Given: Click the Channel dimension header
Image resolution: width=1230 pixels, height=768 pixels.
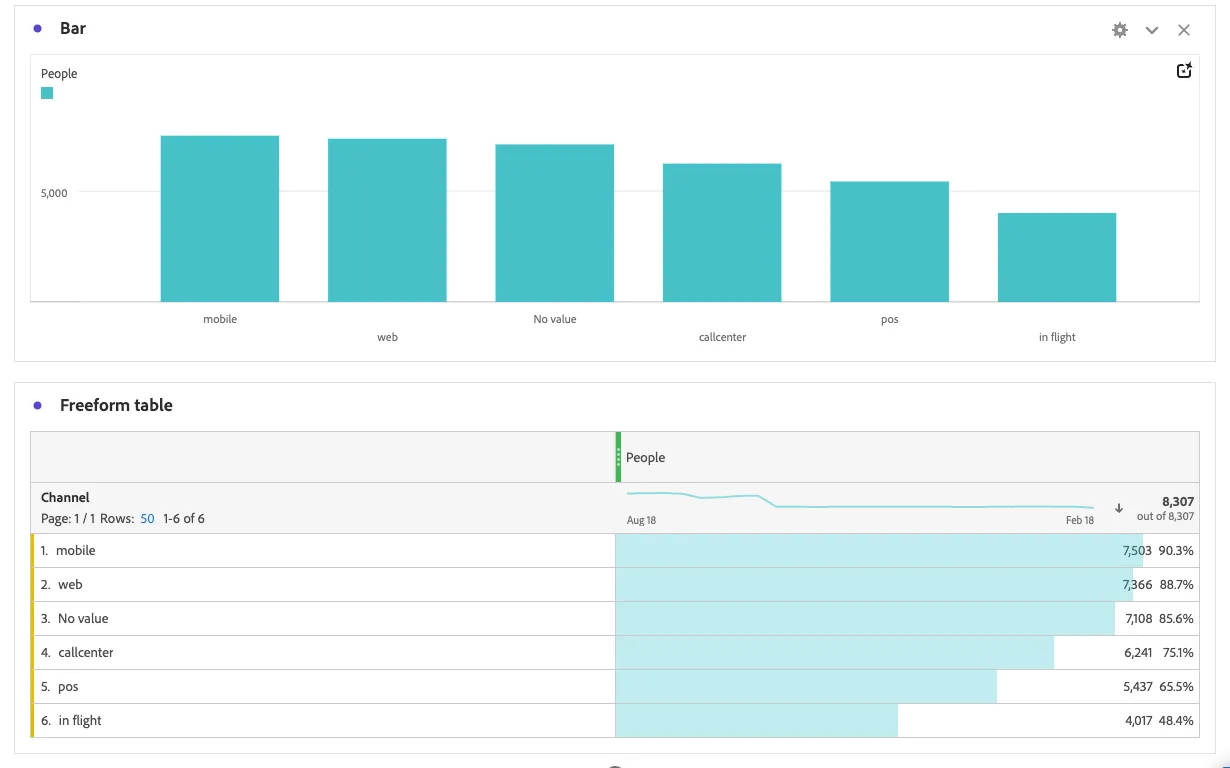Looking at the screenshot, I should (65, 497).
